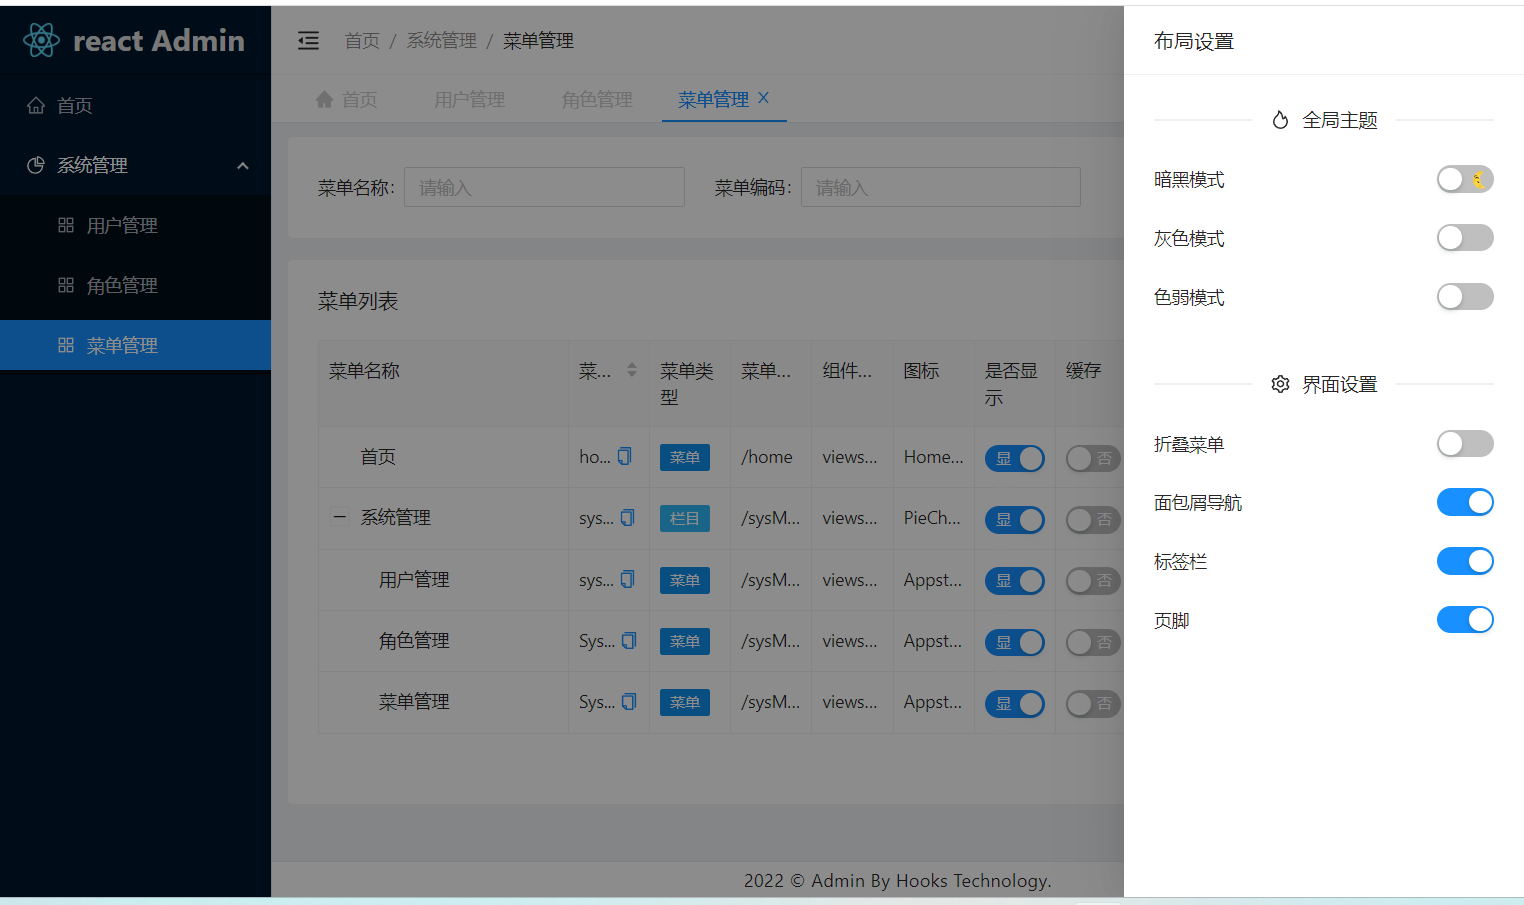Select the 菜单管理 tab label
This screenshot has width=1524, height=905.
point(713,99)
